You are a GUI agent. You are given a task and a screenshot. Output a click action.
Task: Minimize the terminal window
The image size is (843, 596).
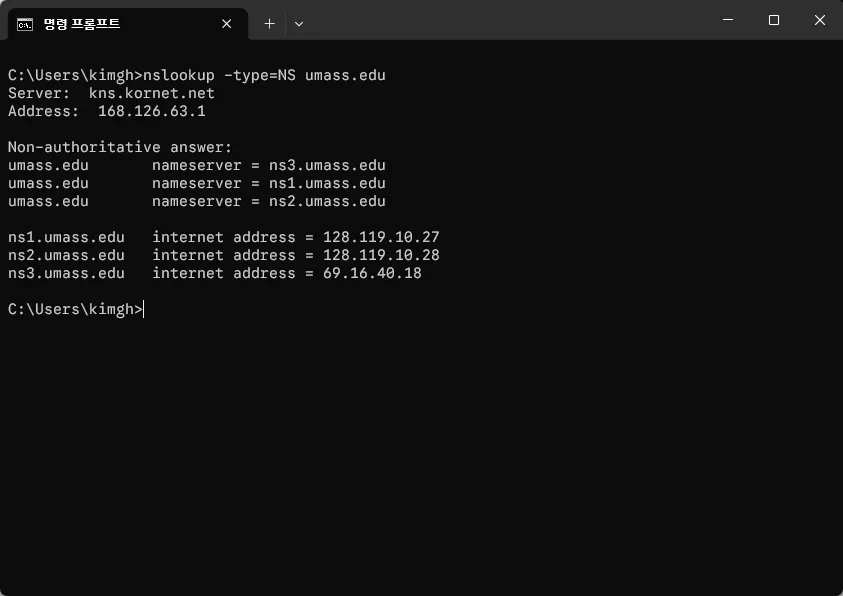pyautogui.click(x=728, y=20)
